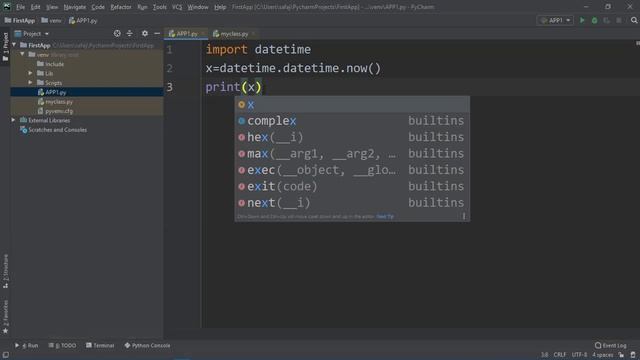640x360 pixels.
Task: Run the APP1 configuration with green arrow
Action: [582, 20]
